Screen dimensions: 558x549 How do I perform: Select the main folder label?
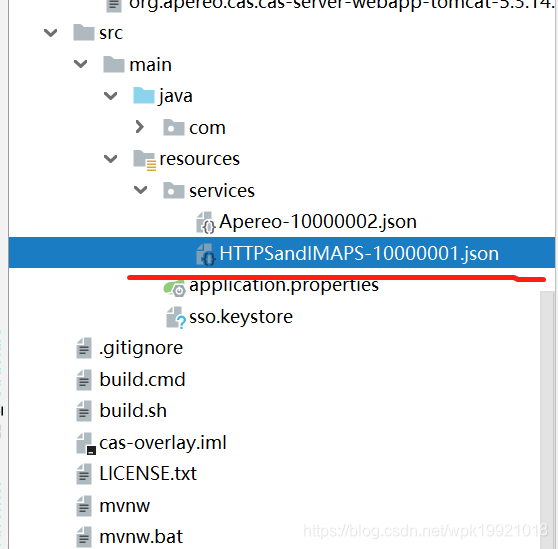click(151, 65)
